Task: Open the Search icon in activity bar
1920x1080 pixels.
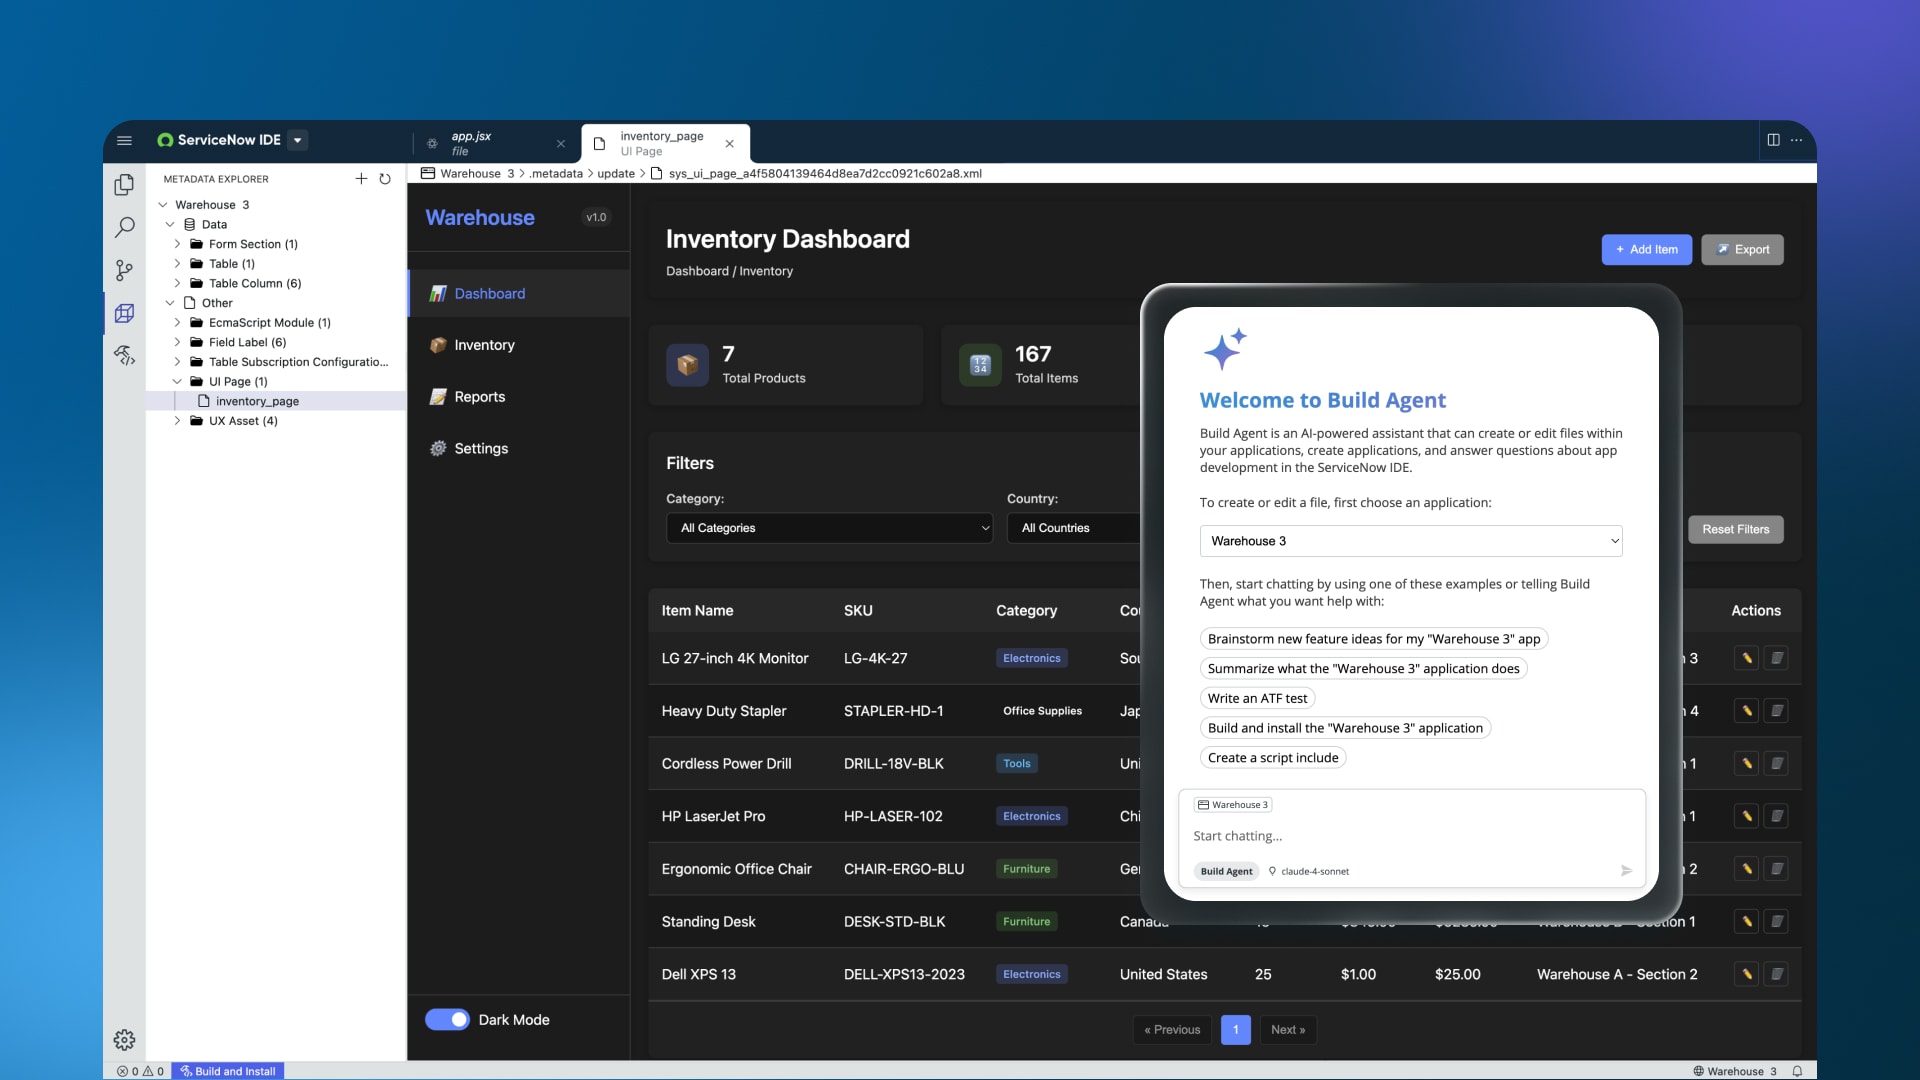Action: click(x=124, y=228)
